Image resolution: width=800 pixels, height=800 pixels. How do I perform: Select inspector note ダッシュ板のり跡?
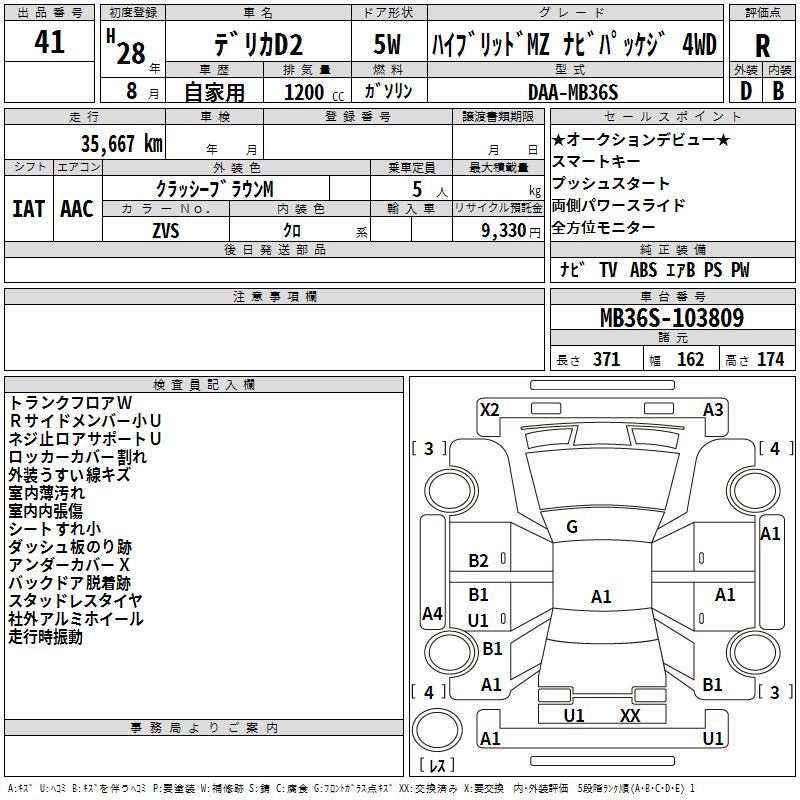70,547
